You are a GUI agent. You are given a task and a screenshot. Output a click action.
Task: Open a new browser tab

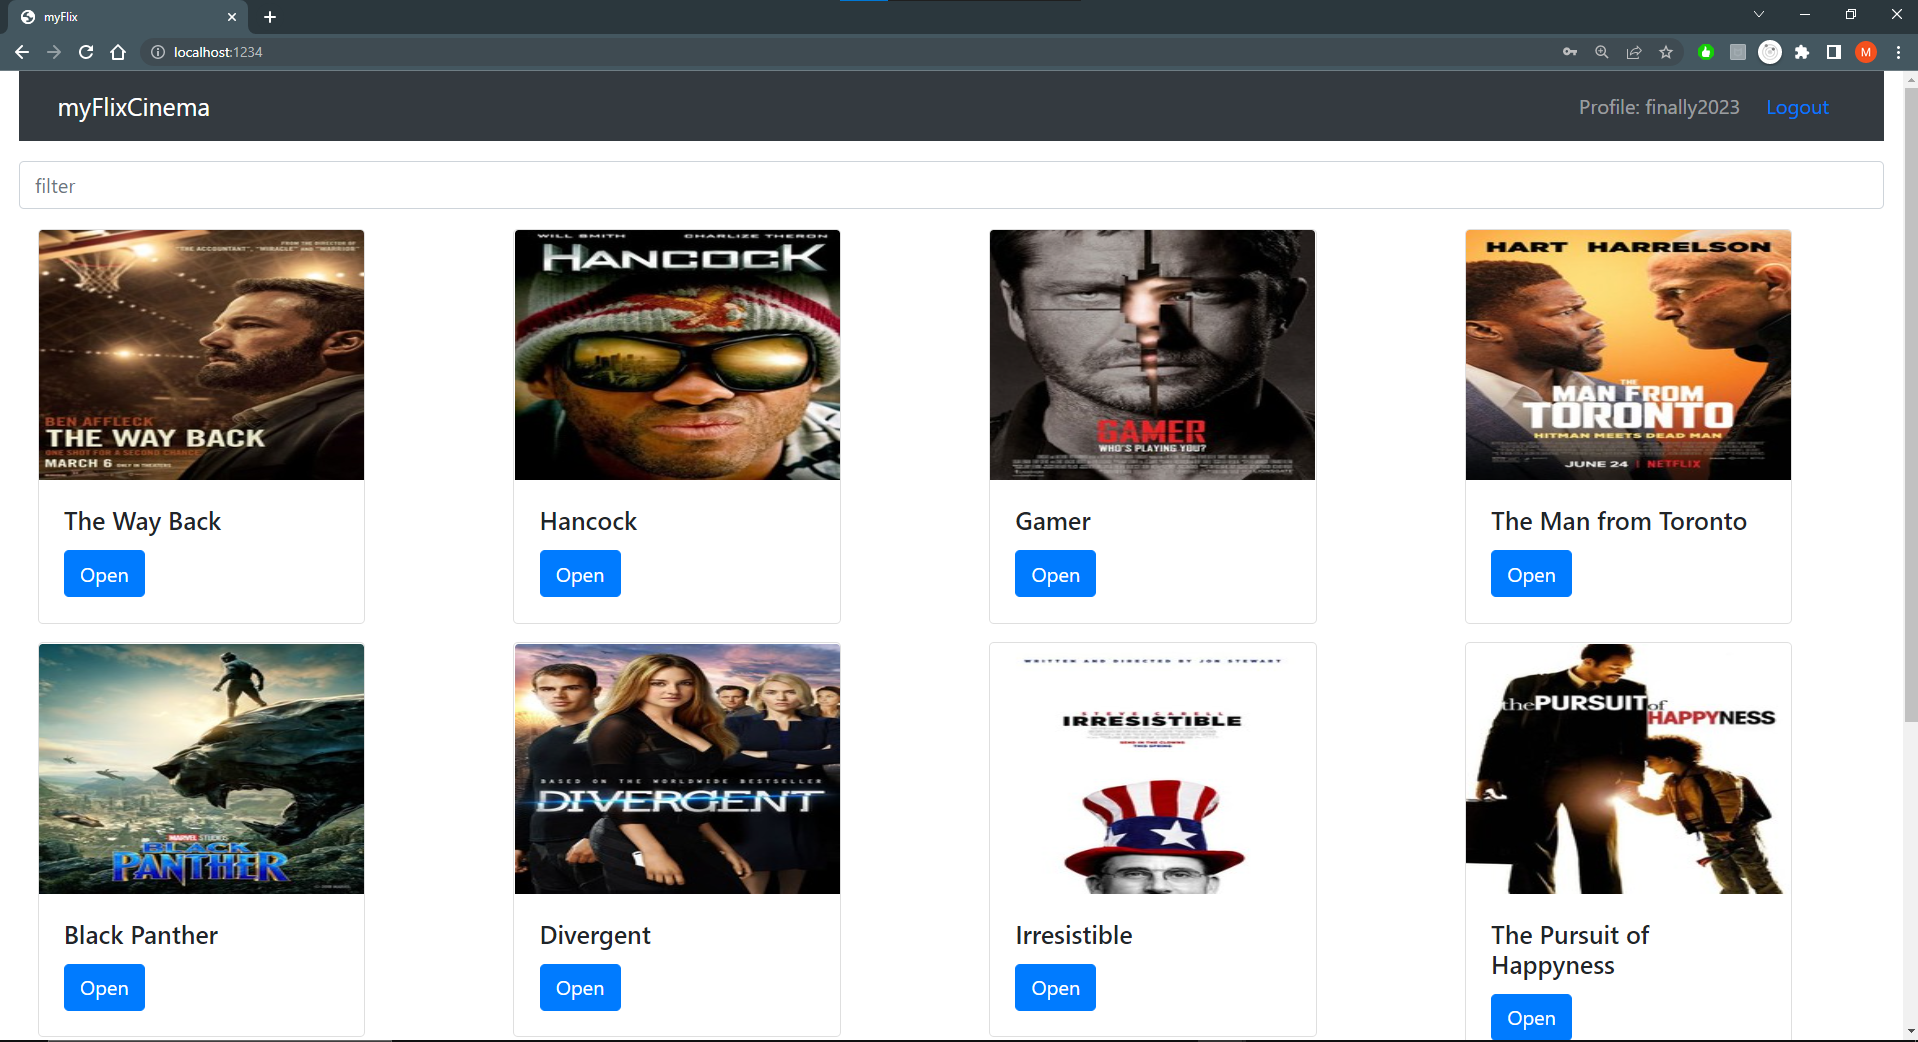(x=270, y=17)
